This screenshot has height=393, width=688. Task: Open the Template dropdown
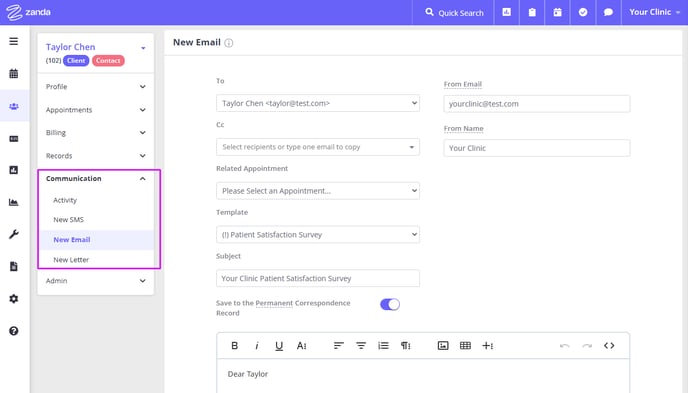point(318,235)
